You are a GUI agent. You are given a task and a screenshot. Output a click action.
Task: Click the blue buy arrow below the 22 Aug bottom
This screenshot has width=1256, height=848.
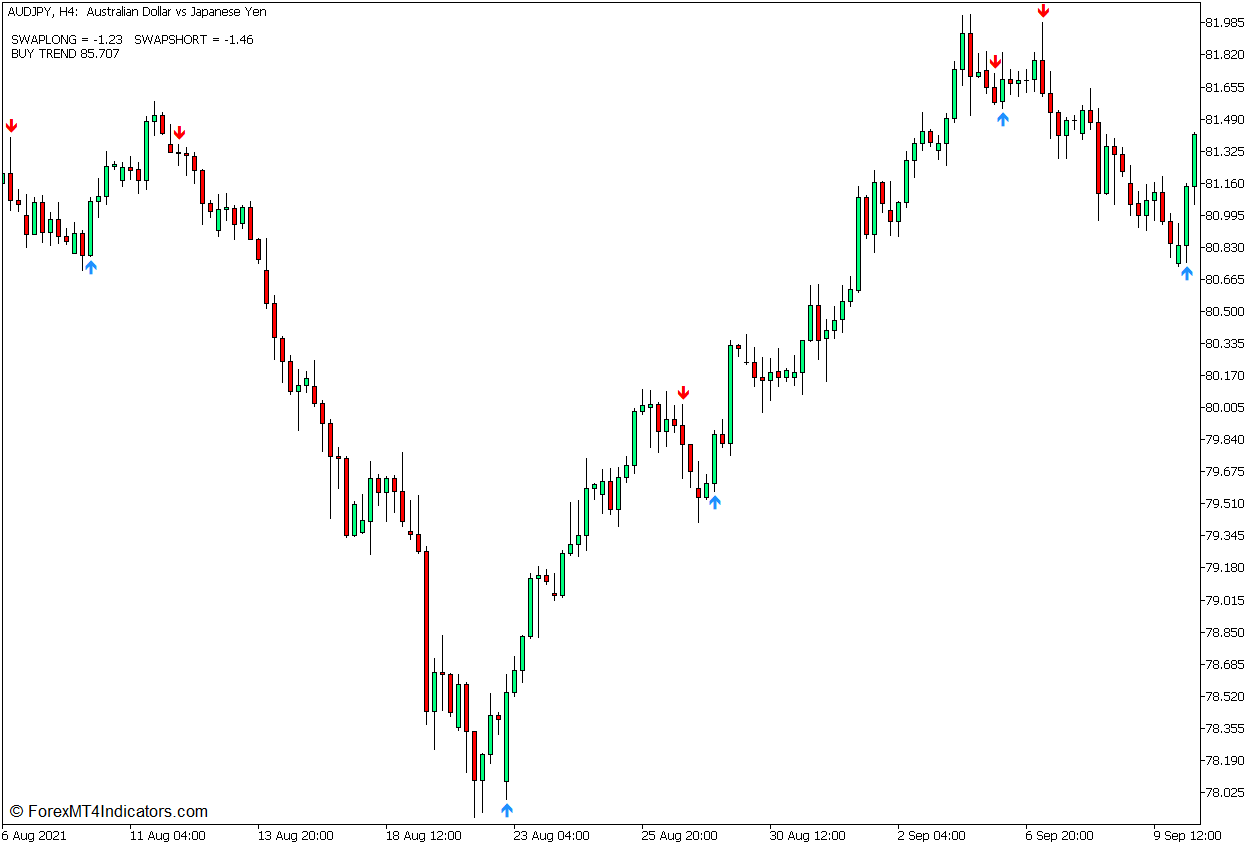pos(508,807)
